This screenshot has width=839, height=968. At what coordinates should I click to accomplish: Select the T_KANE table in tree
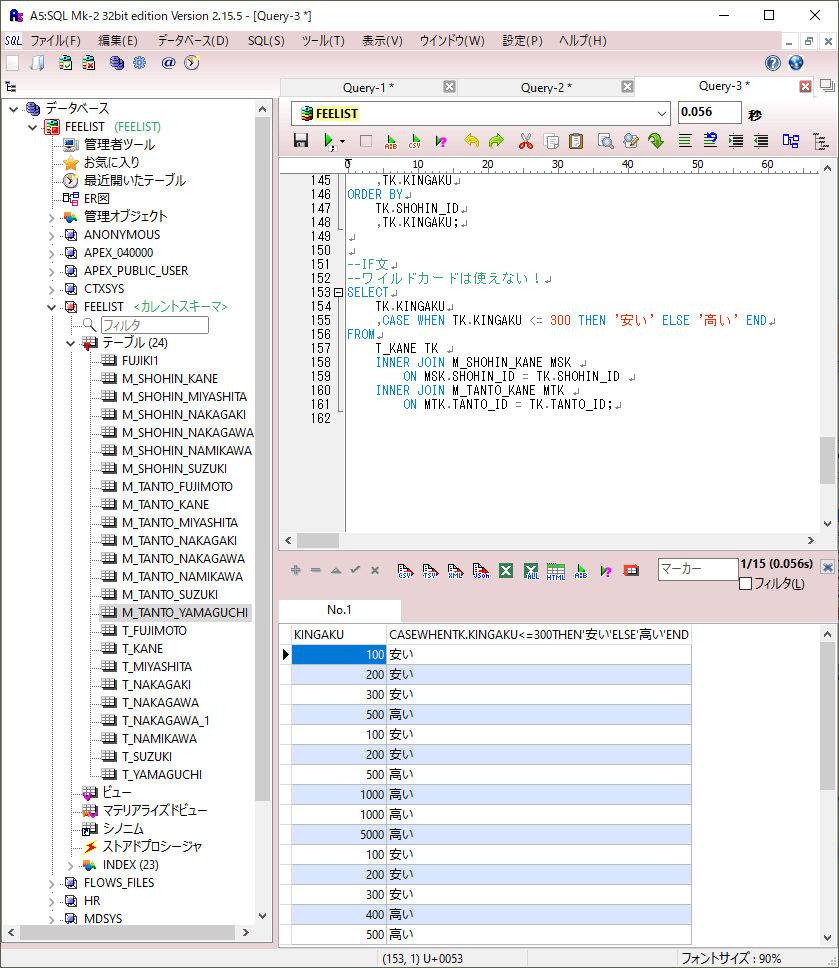click(x=142, y=649)
